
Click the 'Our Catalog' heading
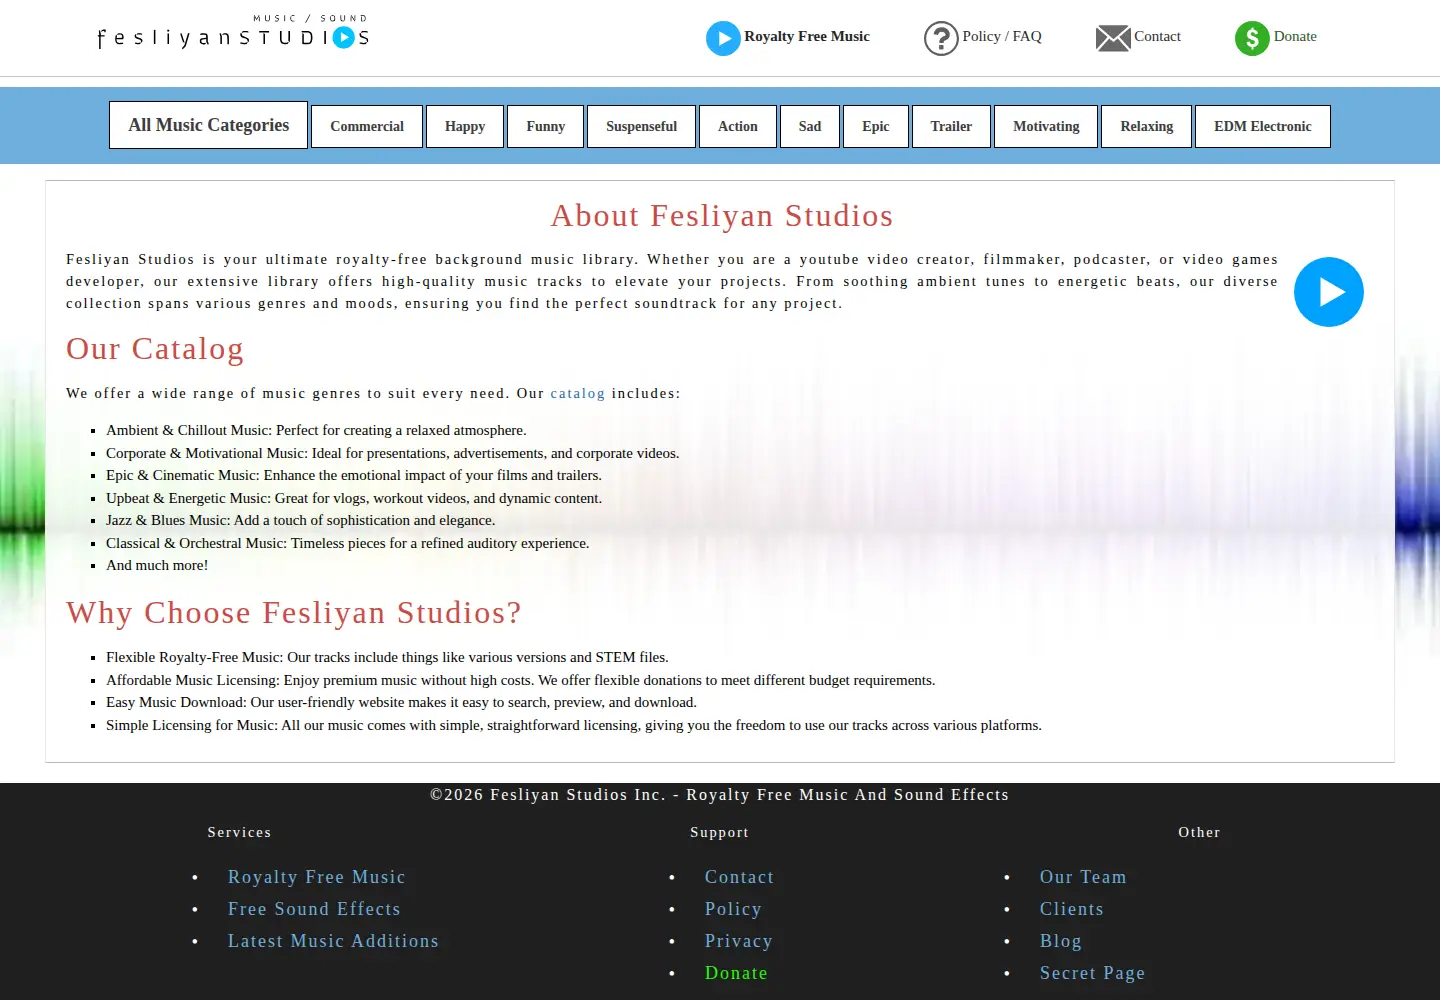[x=155, y=349]
